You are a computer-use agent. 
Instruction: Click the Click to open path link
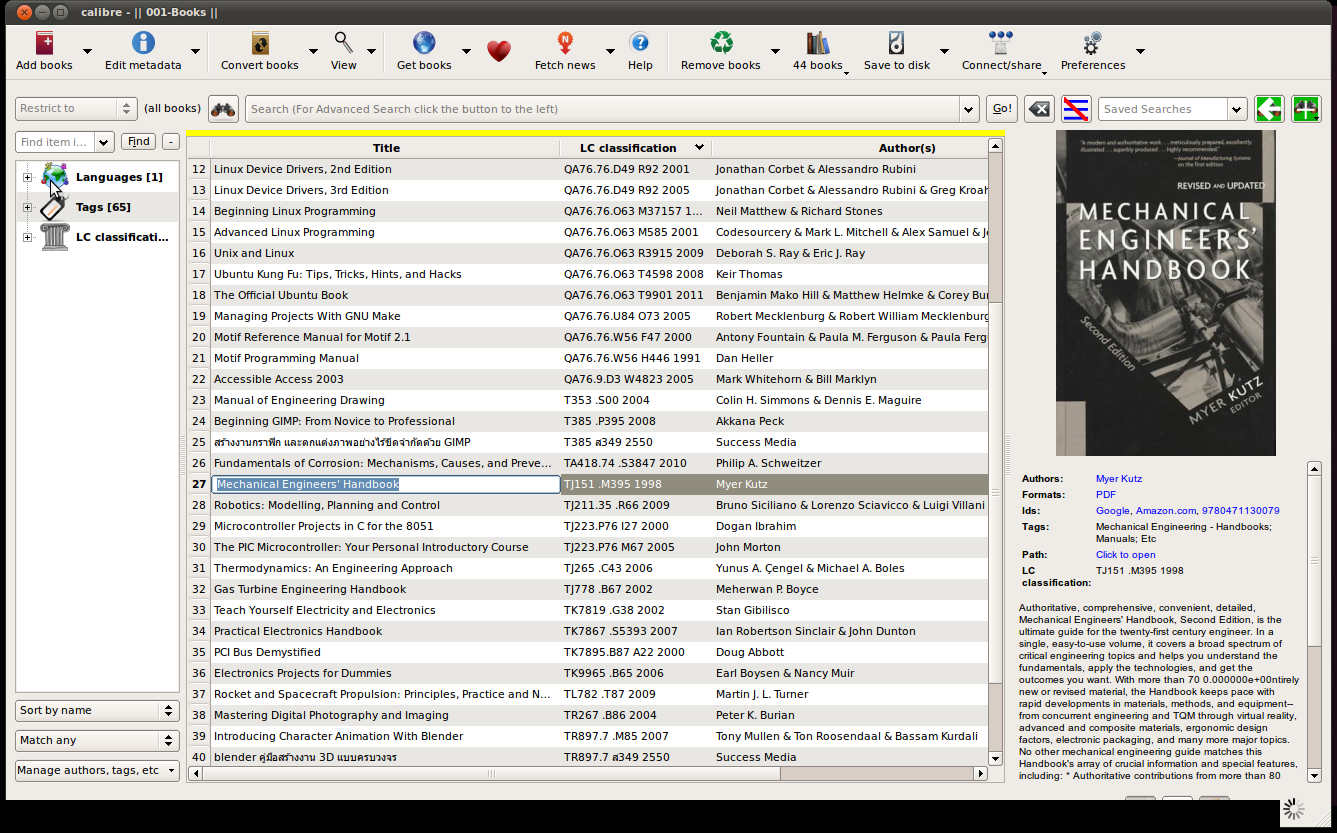coord(1125,555)
